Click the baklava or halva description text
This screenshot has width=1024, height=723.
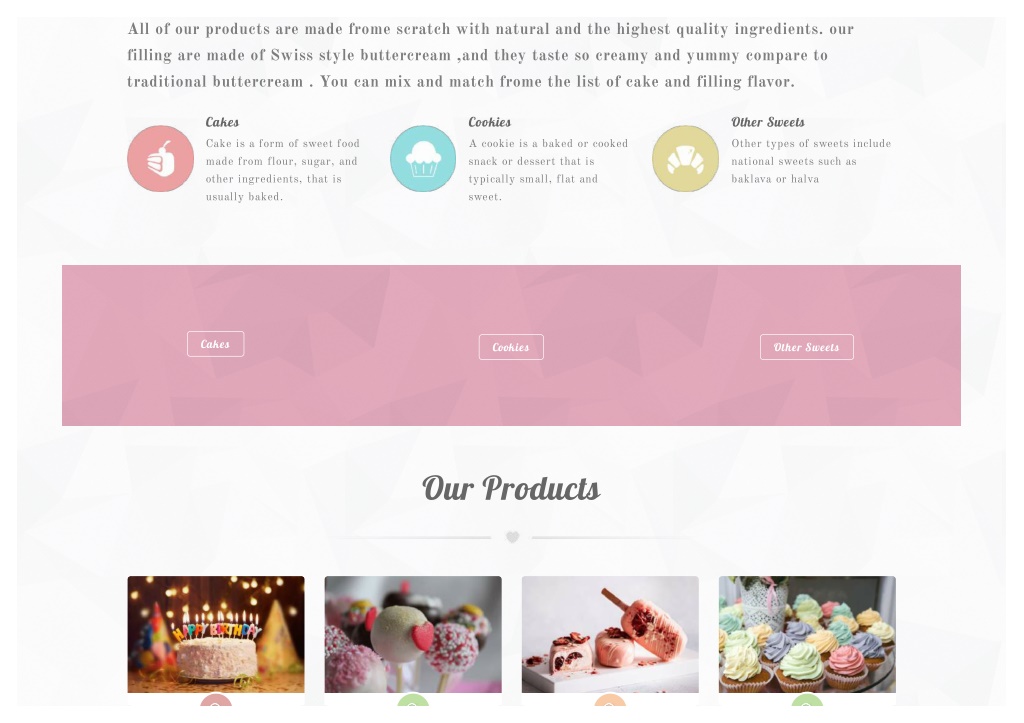pyautogui.click(x=775, y=179)
